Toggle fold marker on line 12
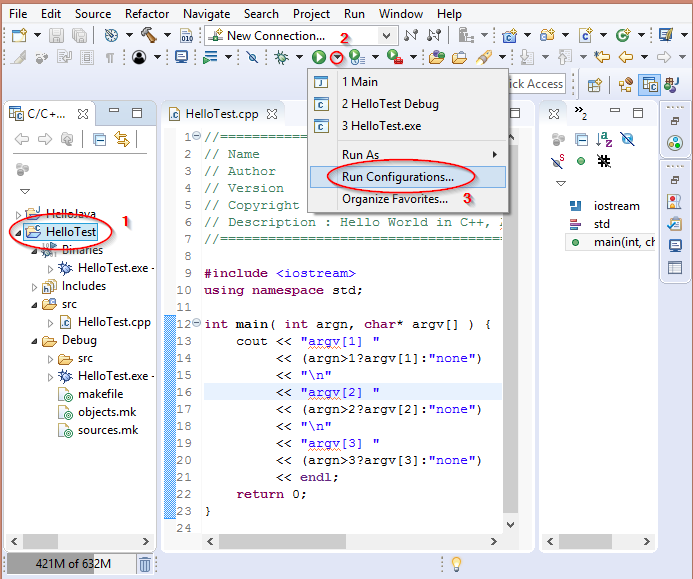This screenshot has width=693, height=579. click(x=195, y=323)
